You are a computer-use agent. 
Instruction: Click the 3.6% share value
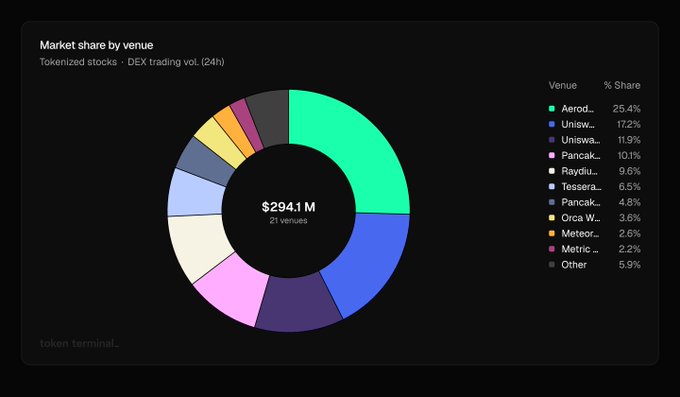(x=630, y=218)
